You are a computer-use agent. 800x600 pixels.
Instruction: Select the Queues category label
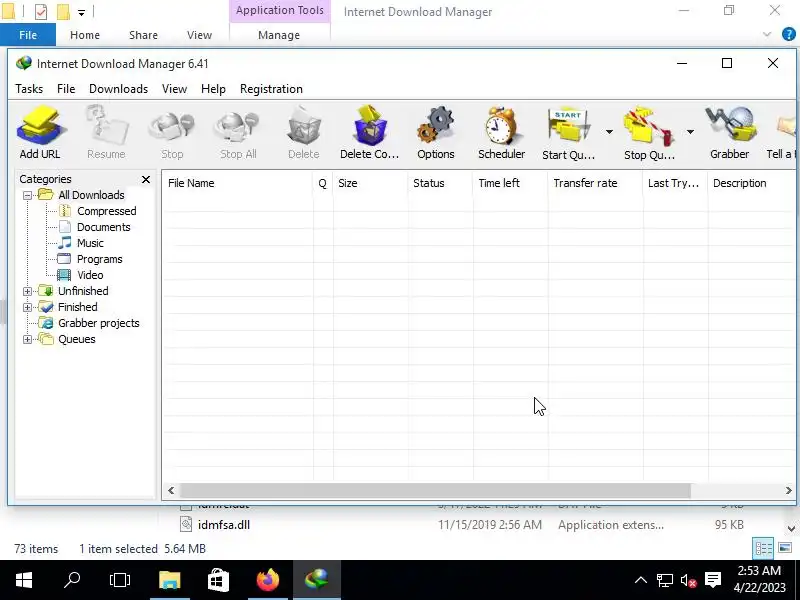(x=77, y=339)
